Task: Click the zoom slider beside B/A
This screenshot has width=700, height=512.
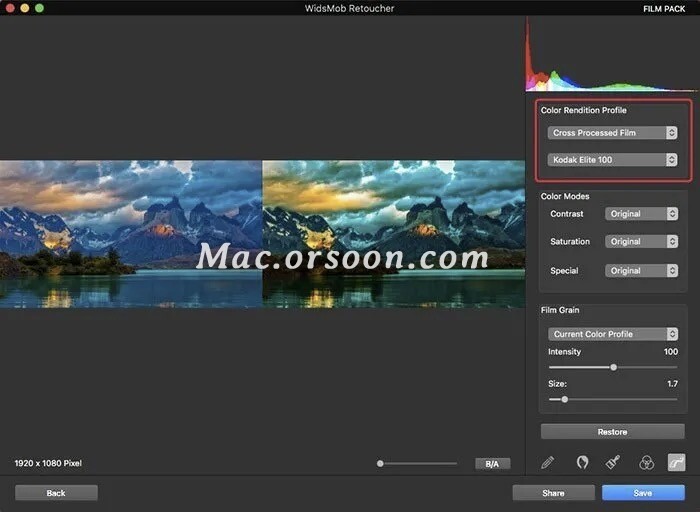Action: click(x=417, y=464)
